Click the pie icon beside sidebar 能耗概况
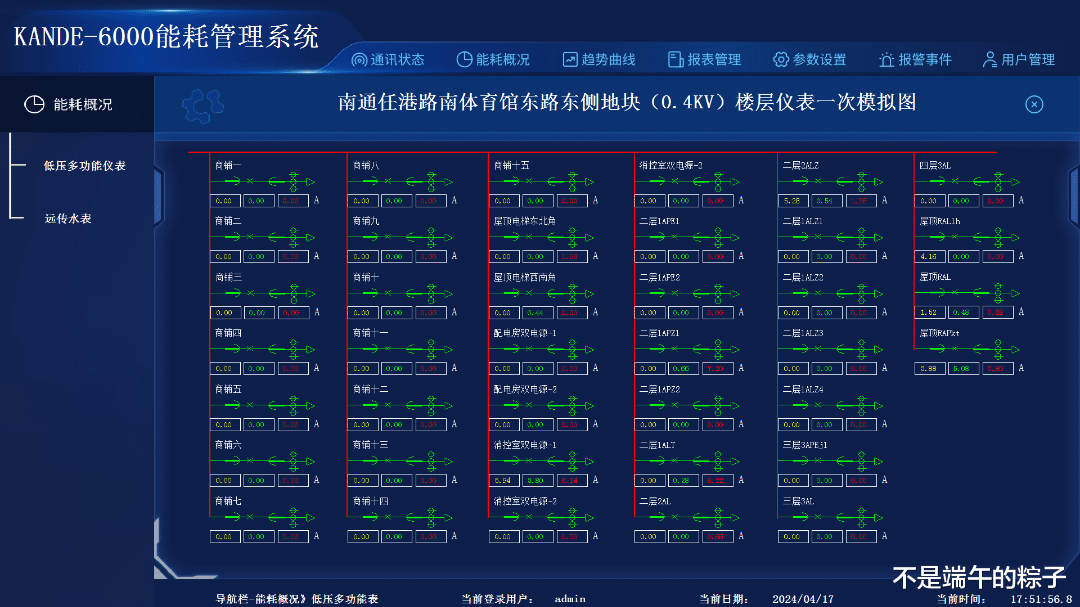1080x607 pixels. [x=34, y=104]
